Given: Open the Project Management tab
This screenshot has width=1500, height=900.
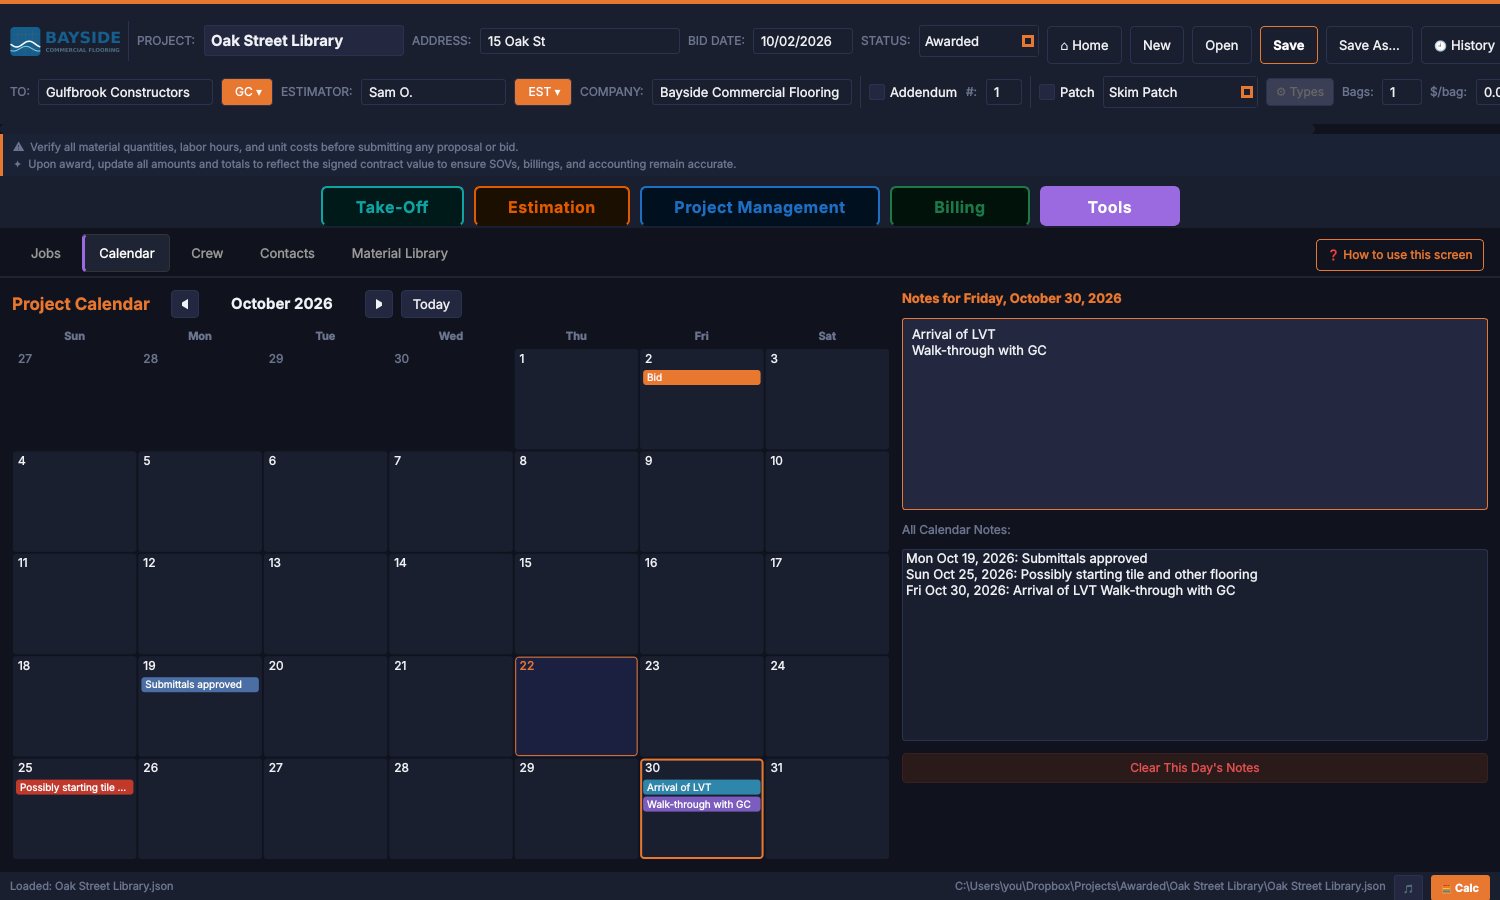Looking at the screenshot, I should [x=759, y=207].
